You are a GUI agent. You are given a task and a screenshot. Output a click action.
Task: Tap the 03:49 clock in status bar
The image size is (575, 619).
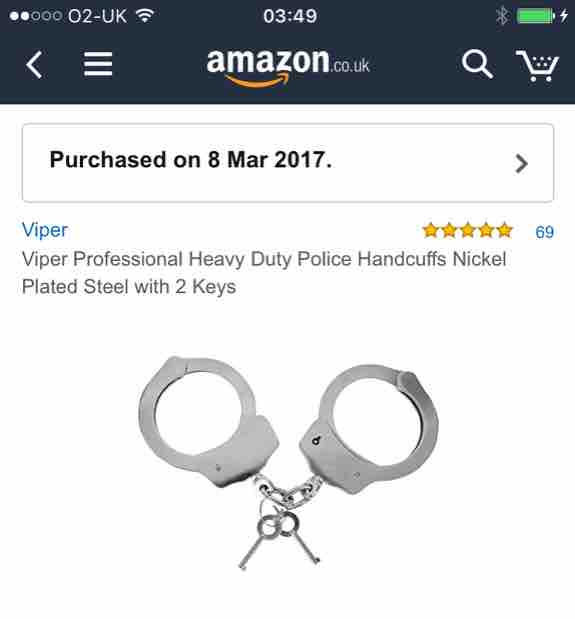click(290, 16)
